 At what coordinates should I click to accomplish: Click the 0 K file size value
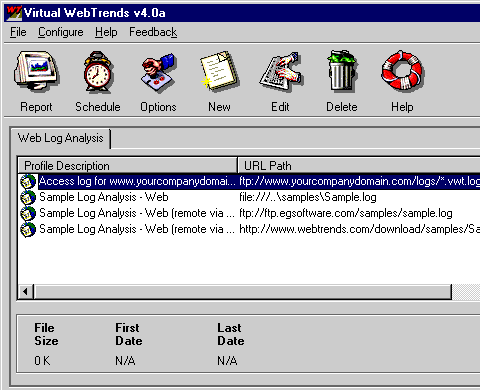[x=42, y=361]
